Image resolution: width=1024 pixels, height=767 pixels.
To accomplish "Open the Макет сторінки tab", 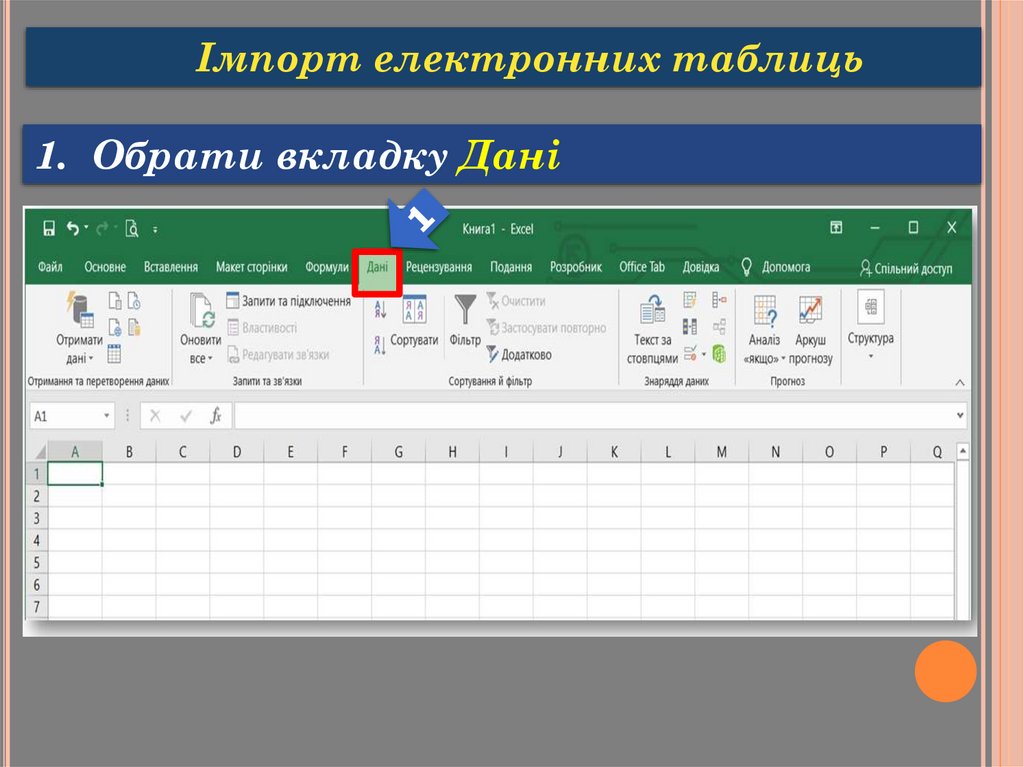I will [x=251, y=267].
